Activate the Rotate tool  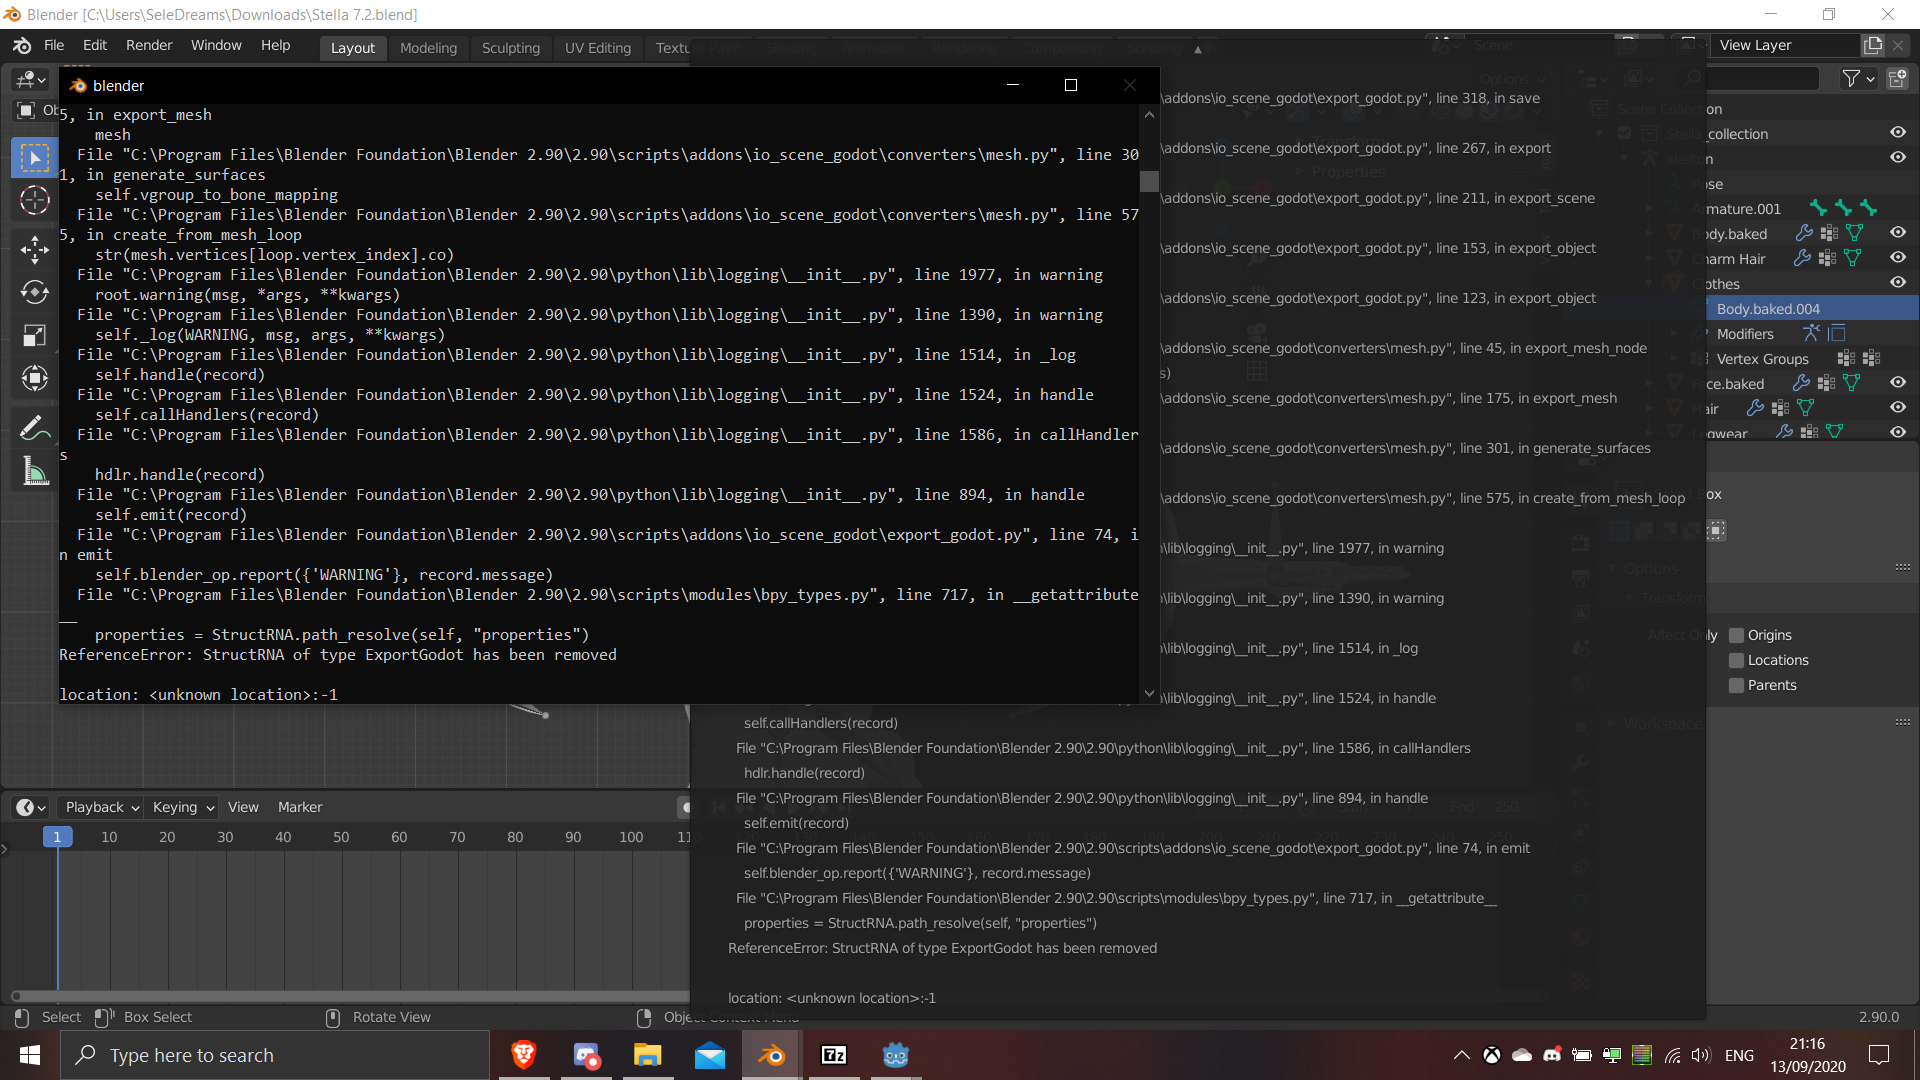(x=34, y=292)
